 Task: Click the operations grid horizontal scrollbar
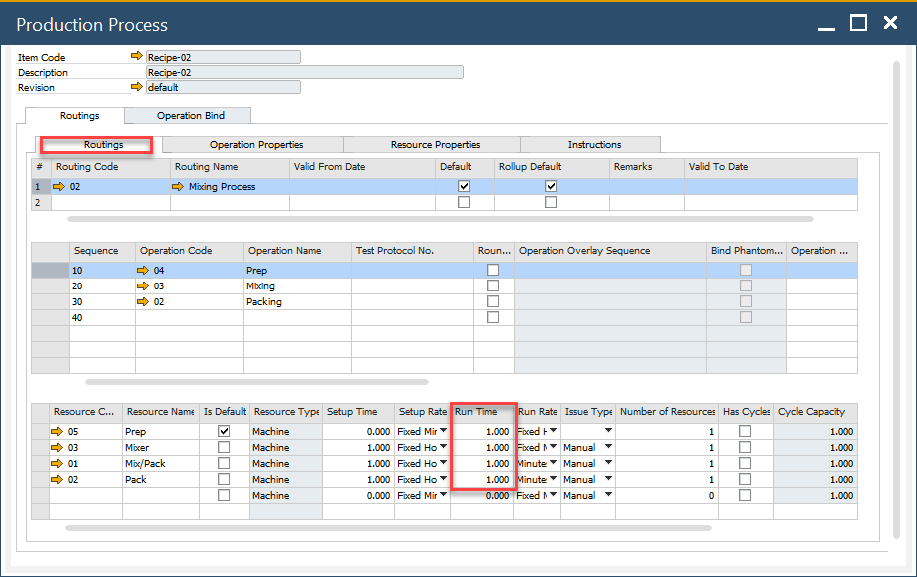coord(256,381)
